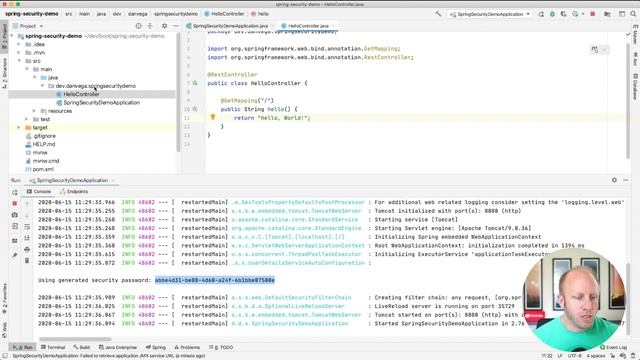Collapse the spring-security-demo root node
The image size is (640, 360).
click(12, 36)
